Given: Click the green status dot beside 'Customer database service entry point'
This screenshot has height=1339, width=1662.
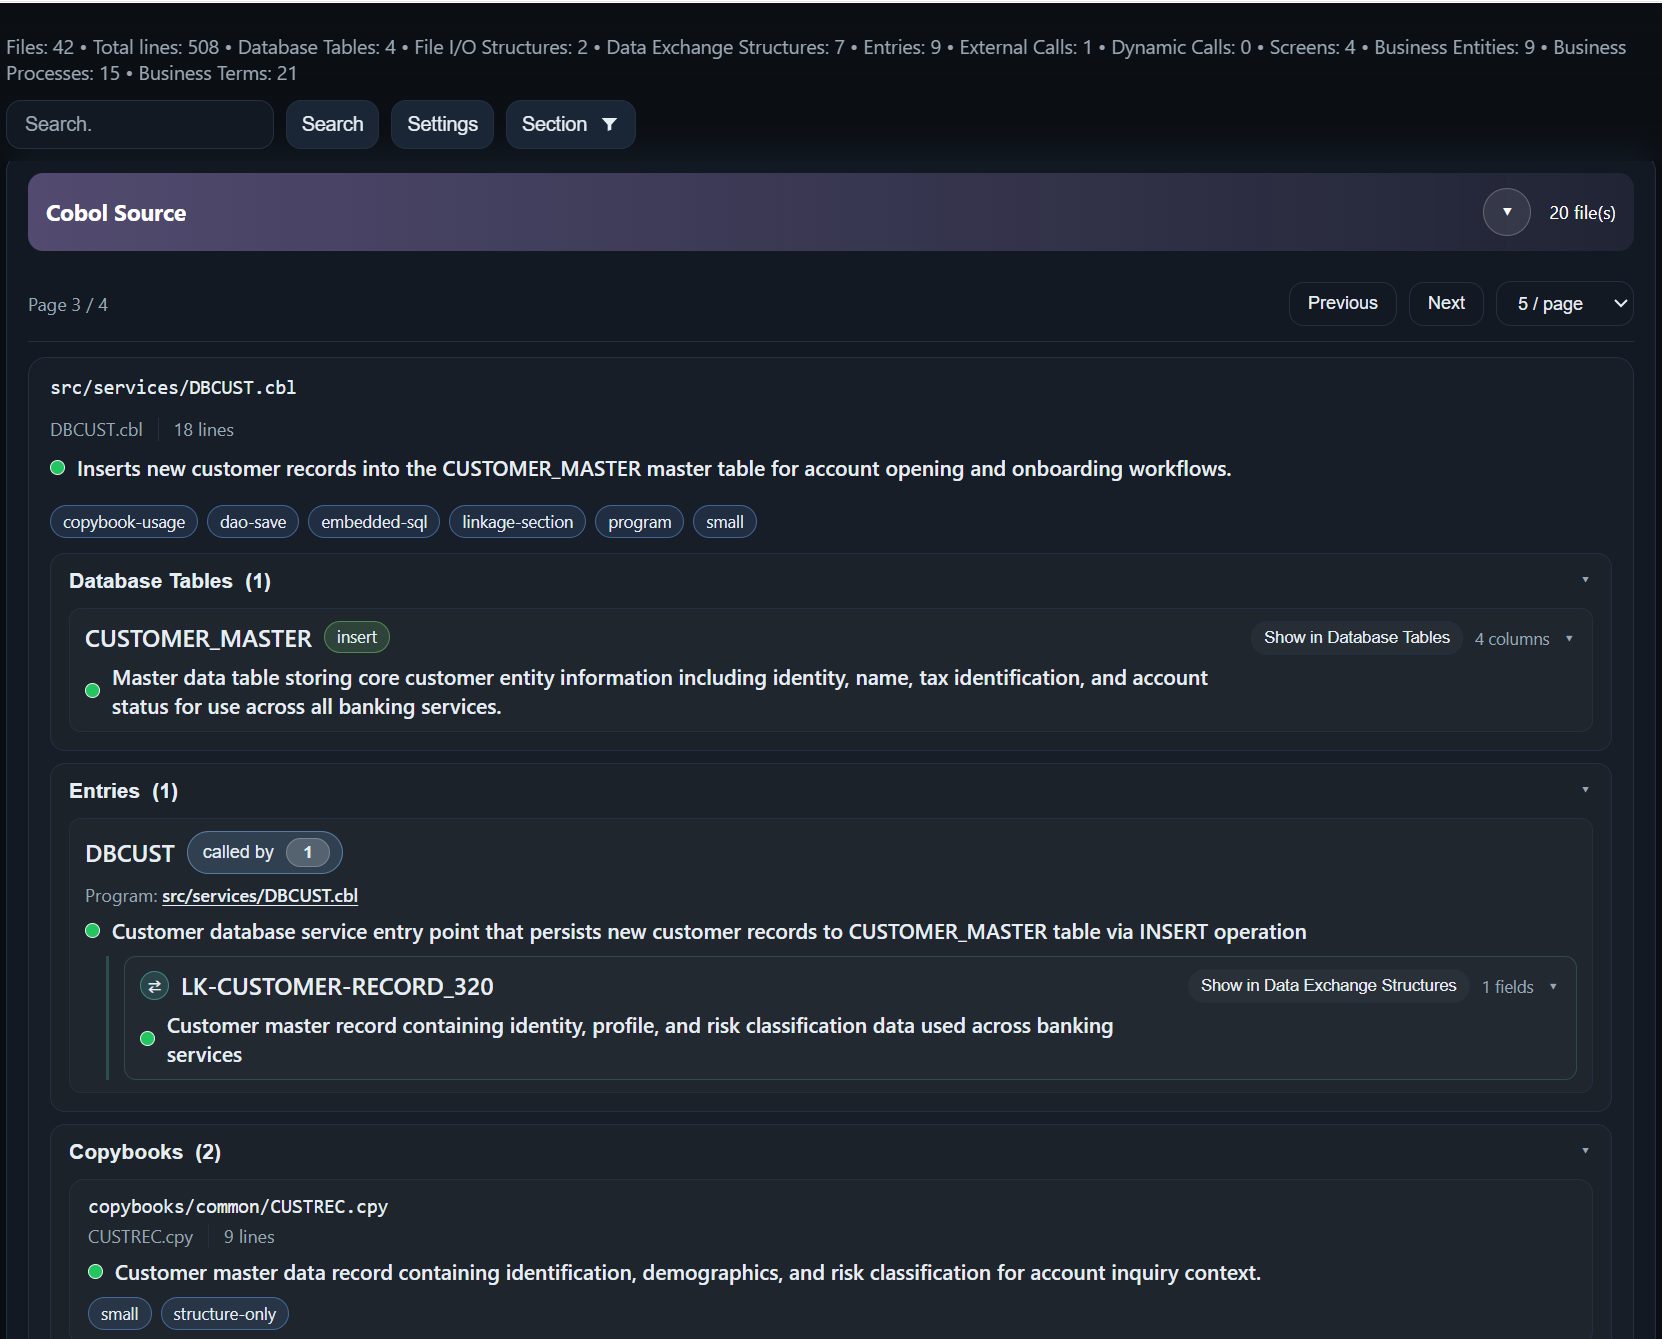Looking at the screenshot, I should coord(93,931).
